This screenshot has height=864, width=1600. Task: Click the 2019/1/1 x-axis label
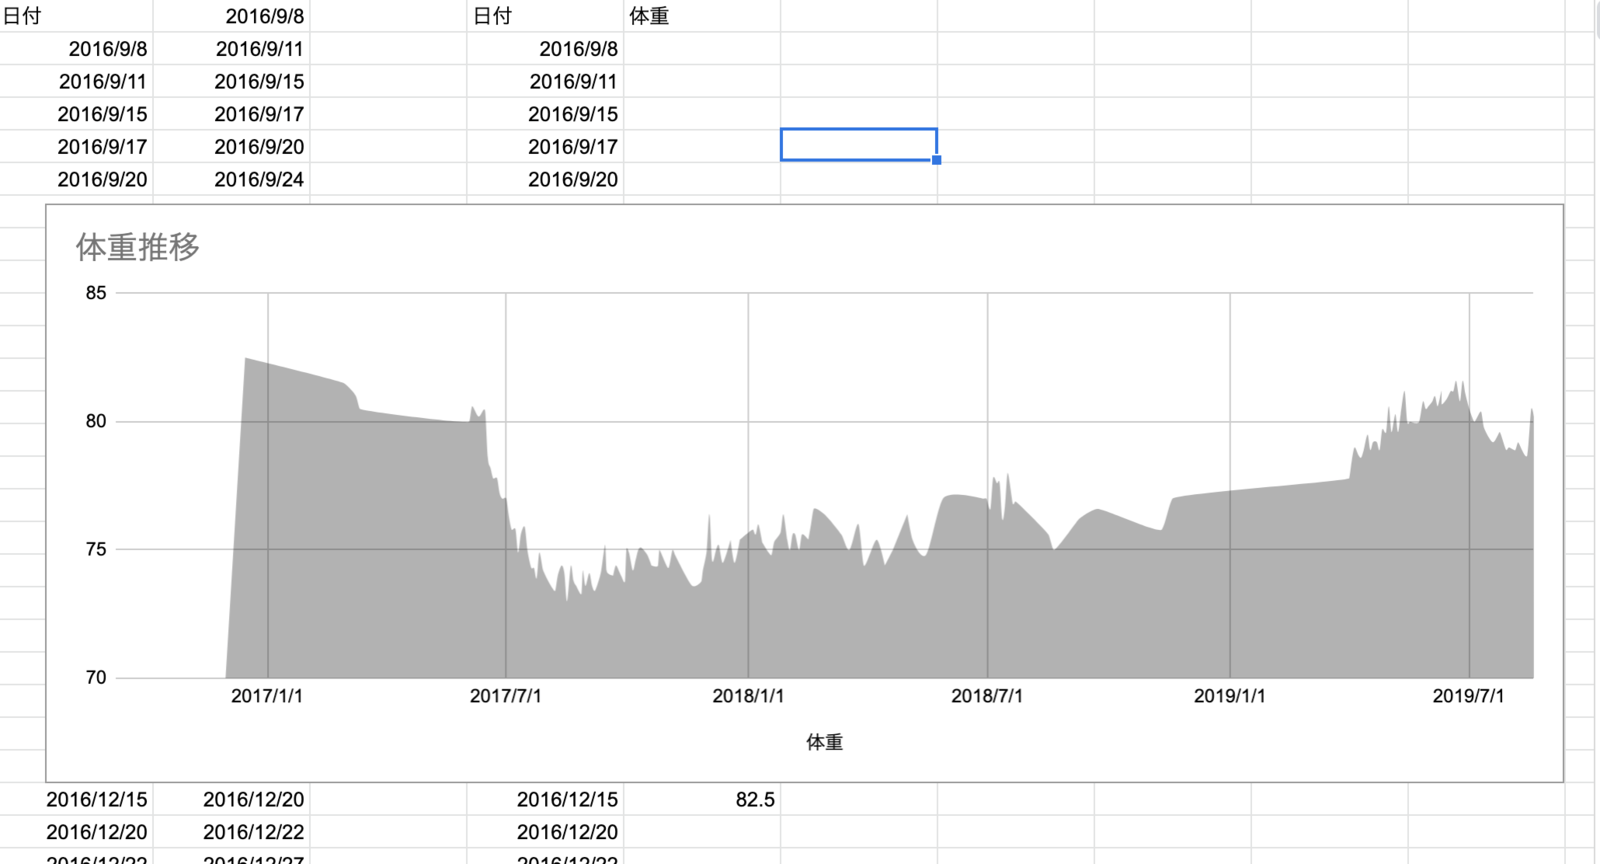(1229, 696)
